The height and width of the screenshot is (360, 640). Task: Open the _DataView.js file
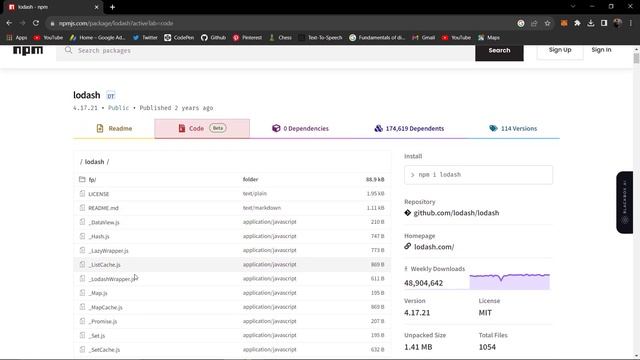(x=104, y=222)
